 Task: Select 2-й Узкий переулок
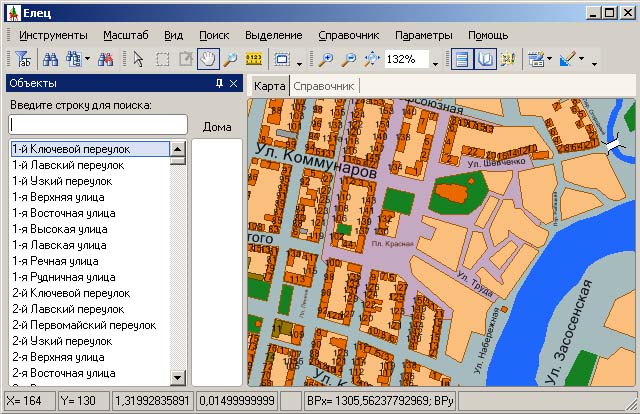90,341
